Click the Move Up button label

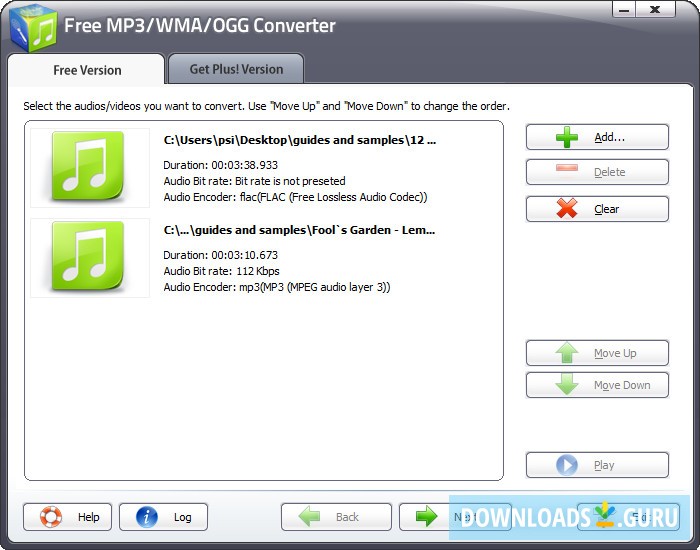click(615, 353)
